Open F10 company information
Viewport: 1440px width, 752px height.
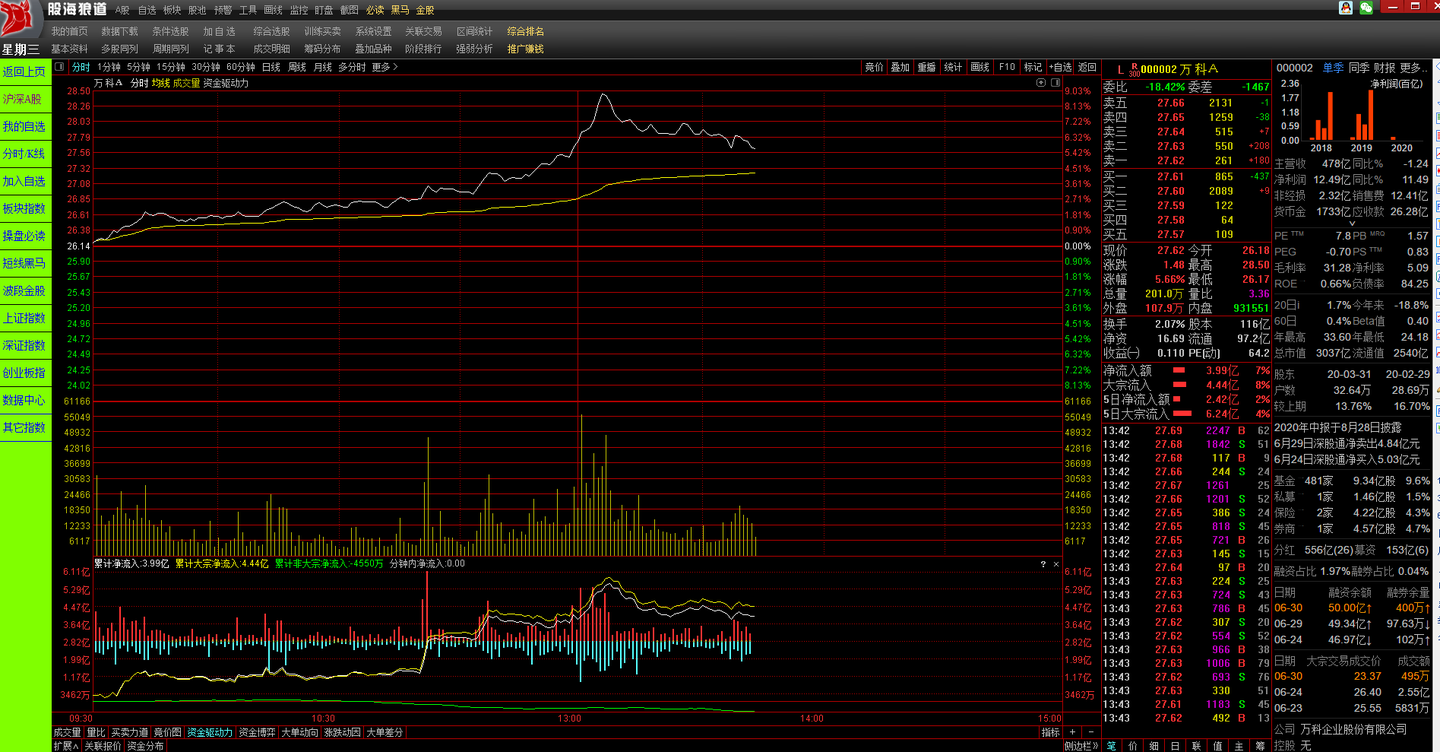pyautogui.click(x=1007, y=67)
